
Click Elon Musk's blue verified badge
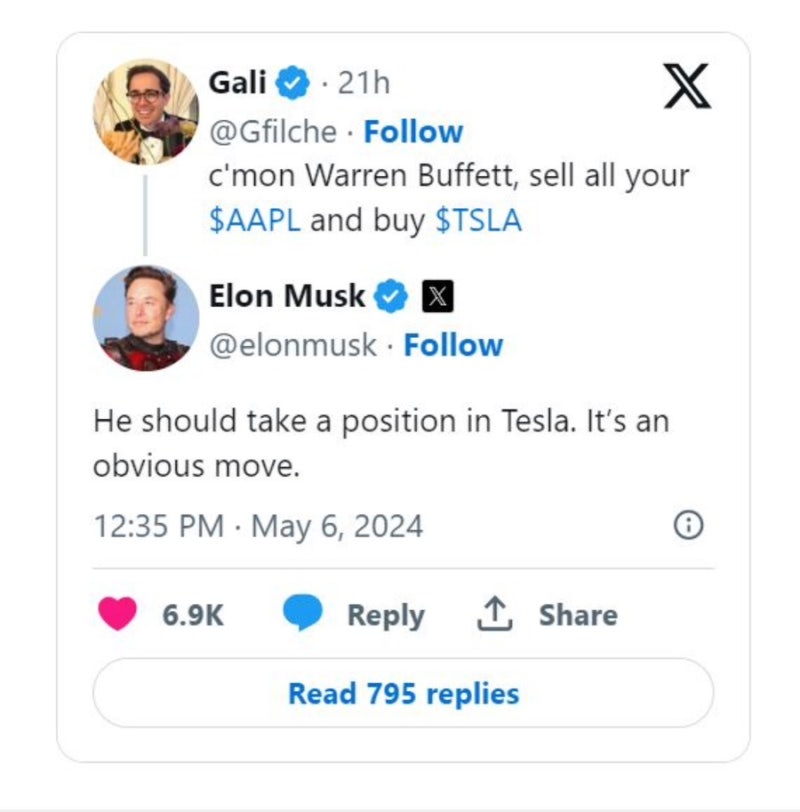(391, 296)
